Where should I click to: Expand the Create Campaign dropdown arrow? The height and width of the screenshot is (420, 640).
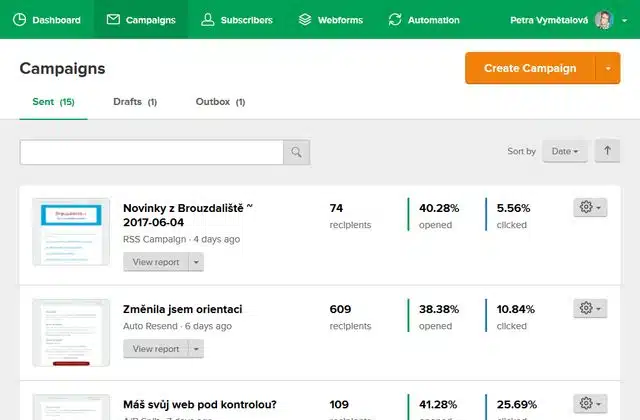(608, 68)
